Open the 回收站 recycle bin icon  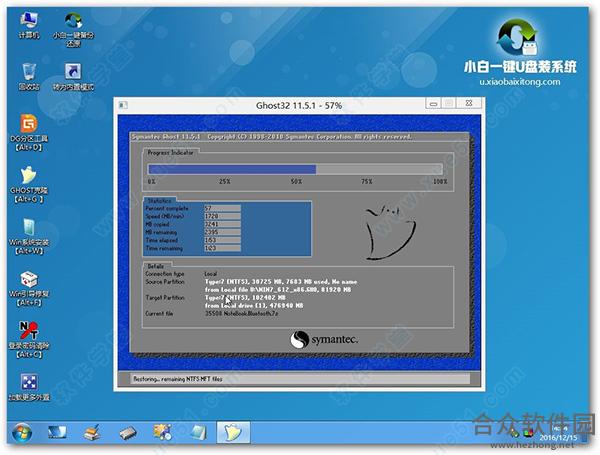pyautogui.click(x=29, y=77)
